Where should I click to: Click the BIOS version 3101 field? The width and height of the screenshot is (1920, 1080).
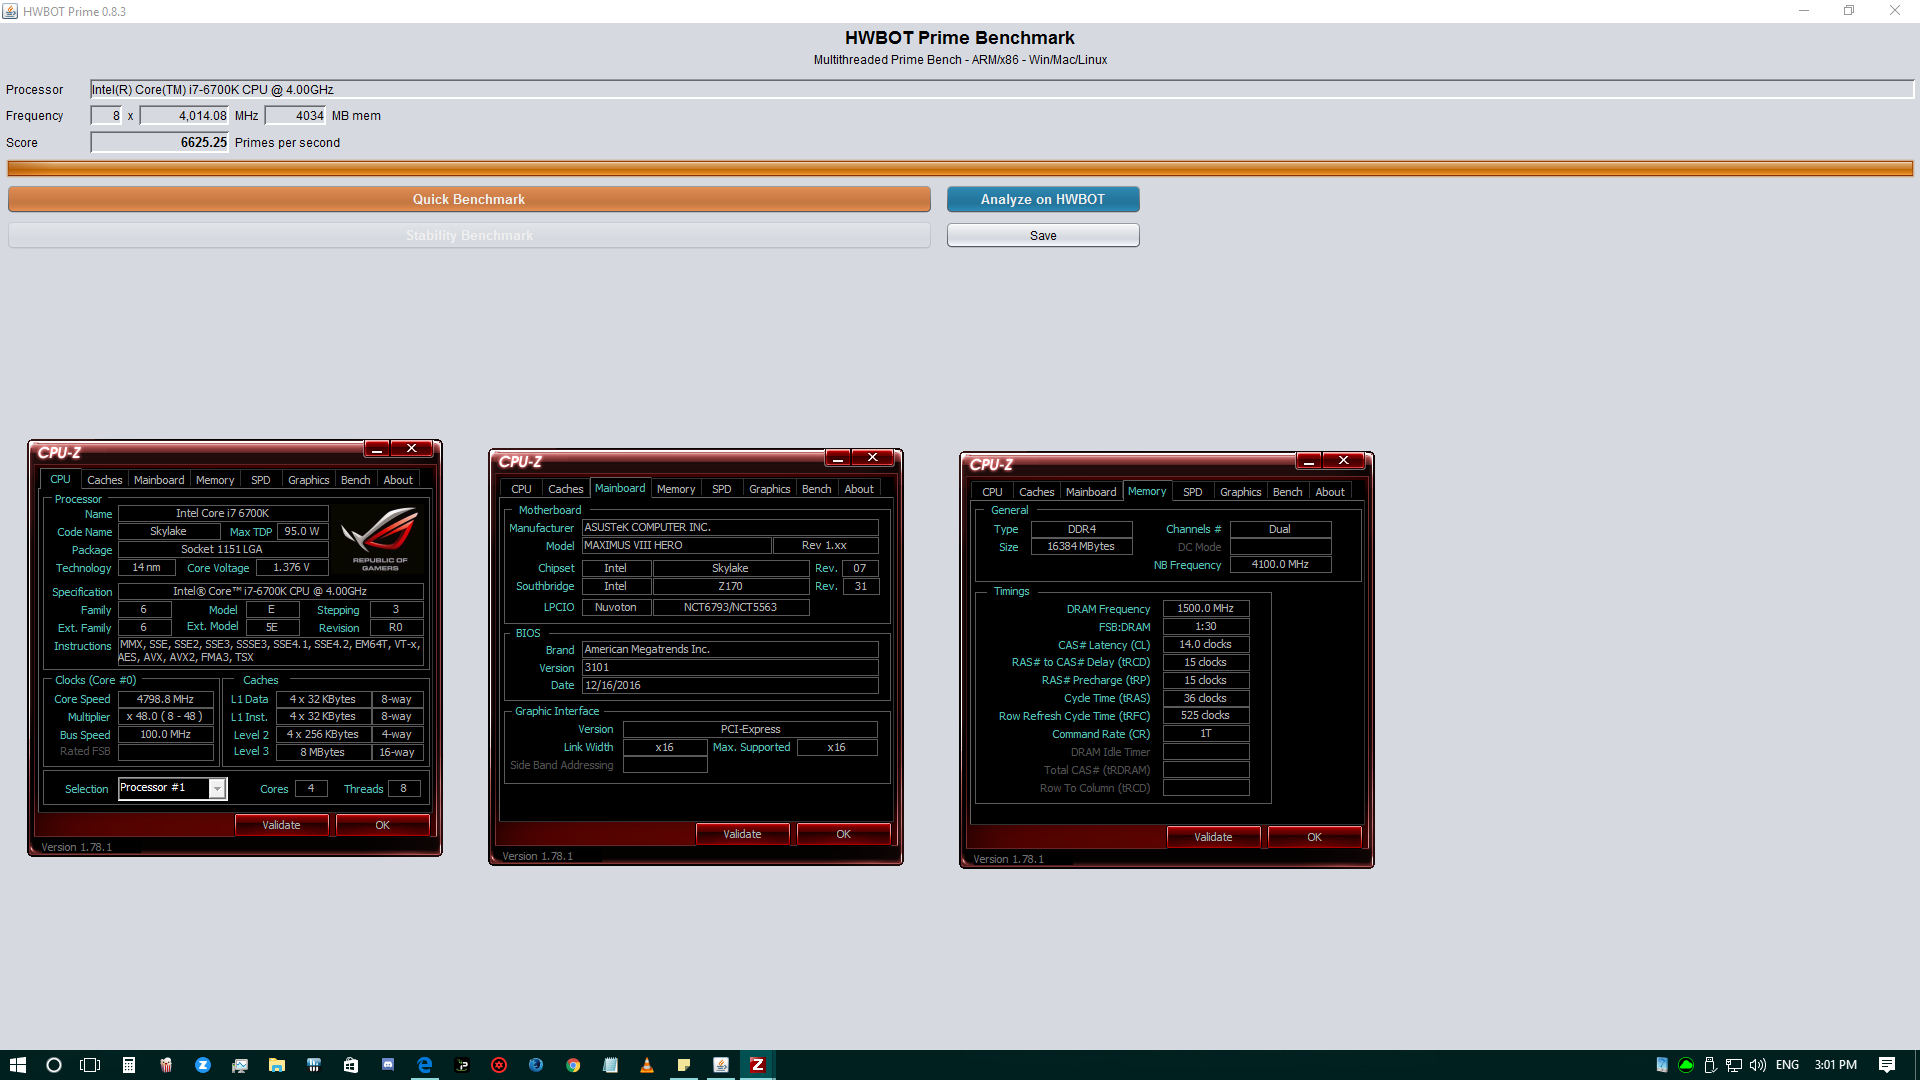[730, 667]
